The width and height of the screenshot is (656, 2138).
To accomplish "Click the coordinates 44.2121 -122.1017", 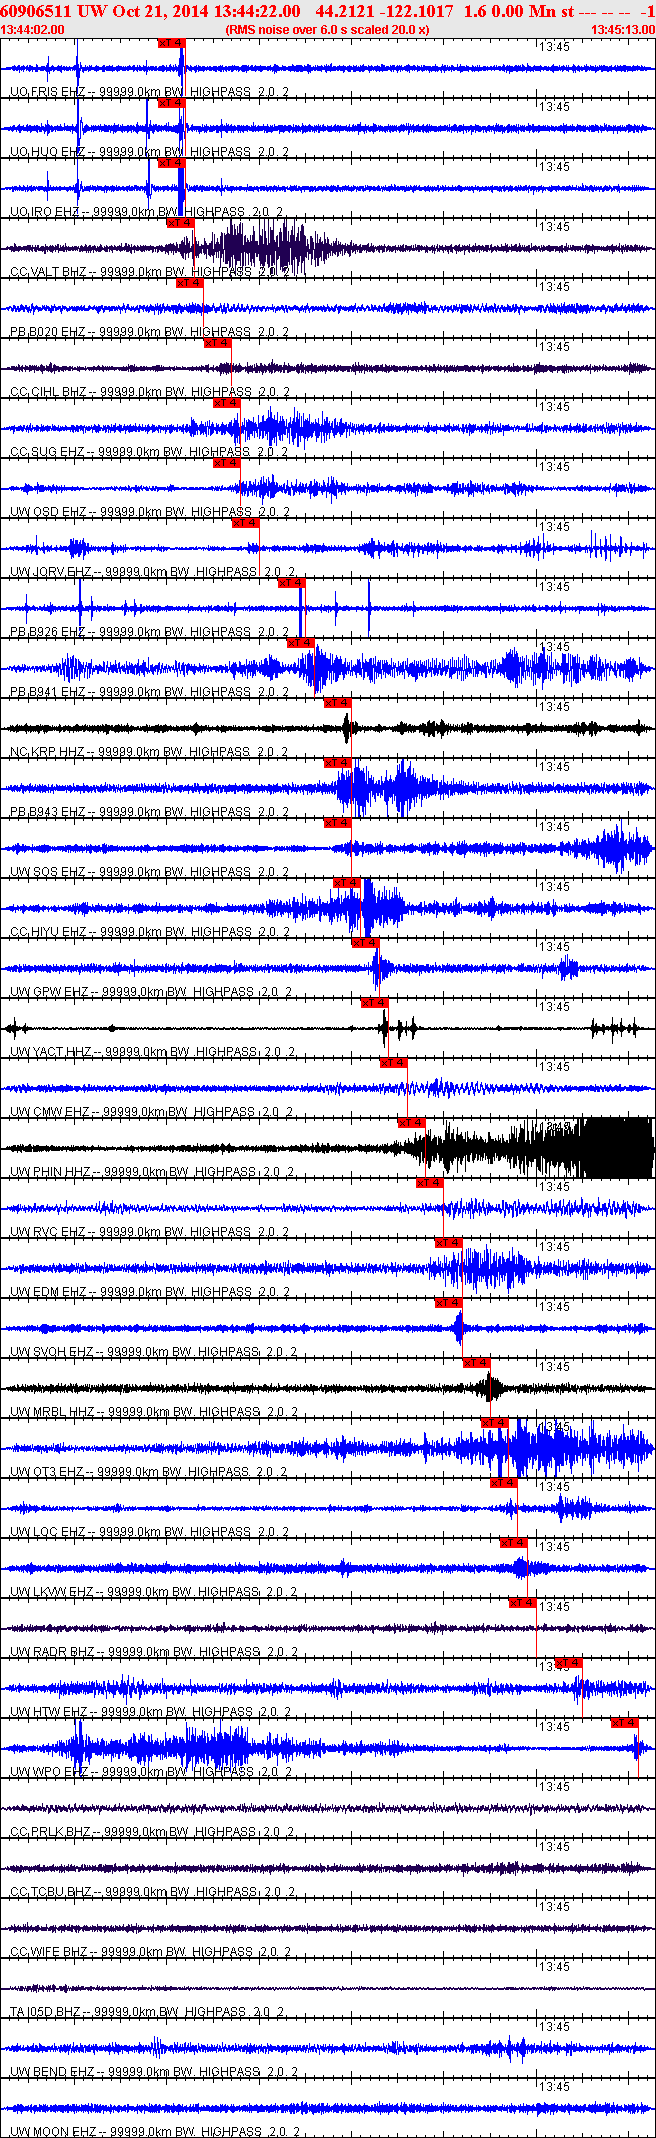I will [384, 11].
